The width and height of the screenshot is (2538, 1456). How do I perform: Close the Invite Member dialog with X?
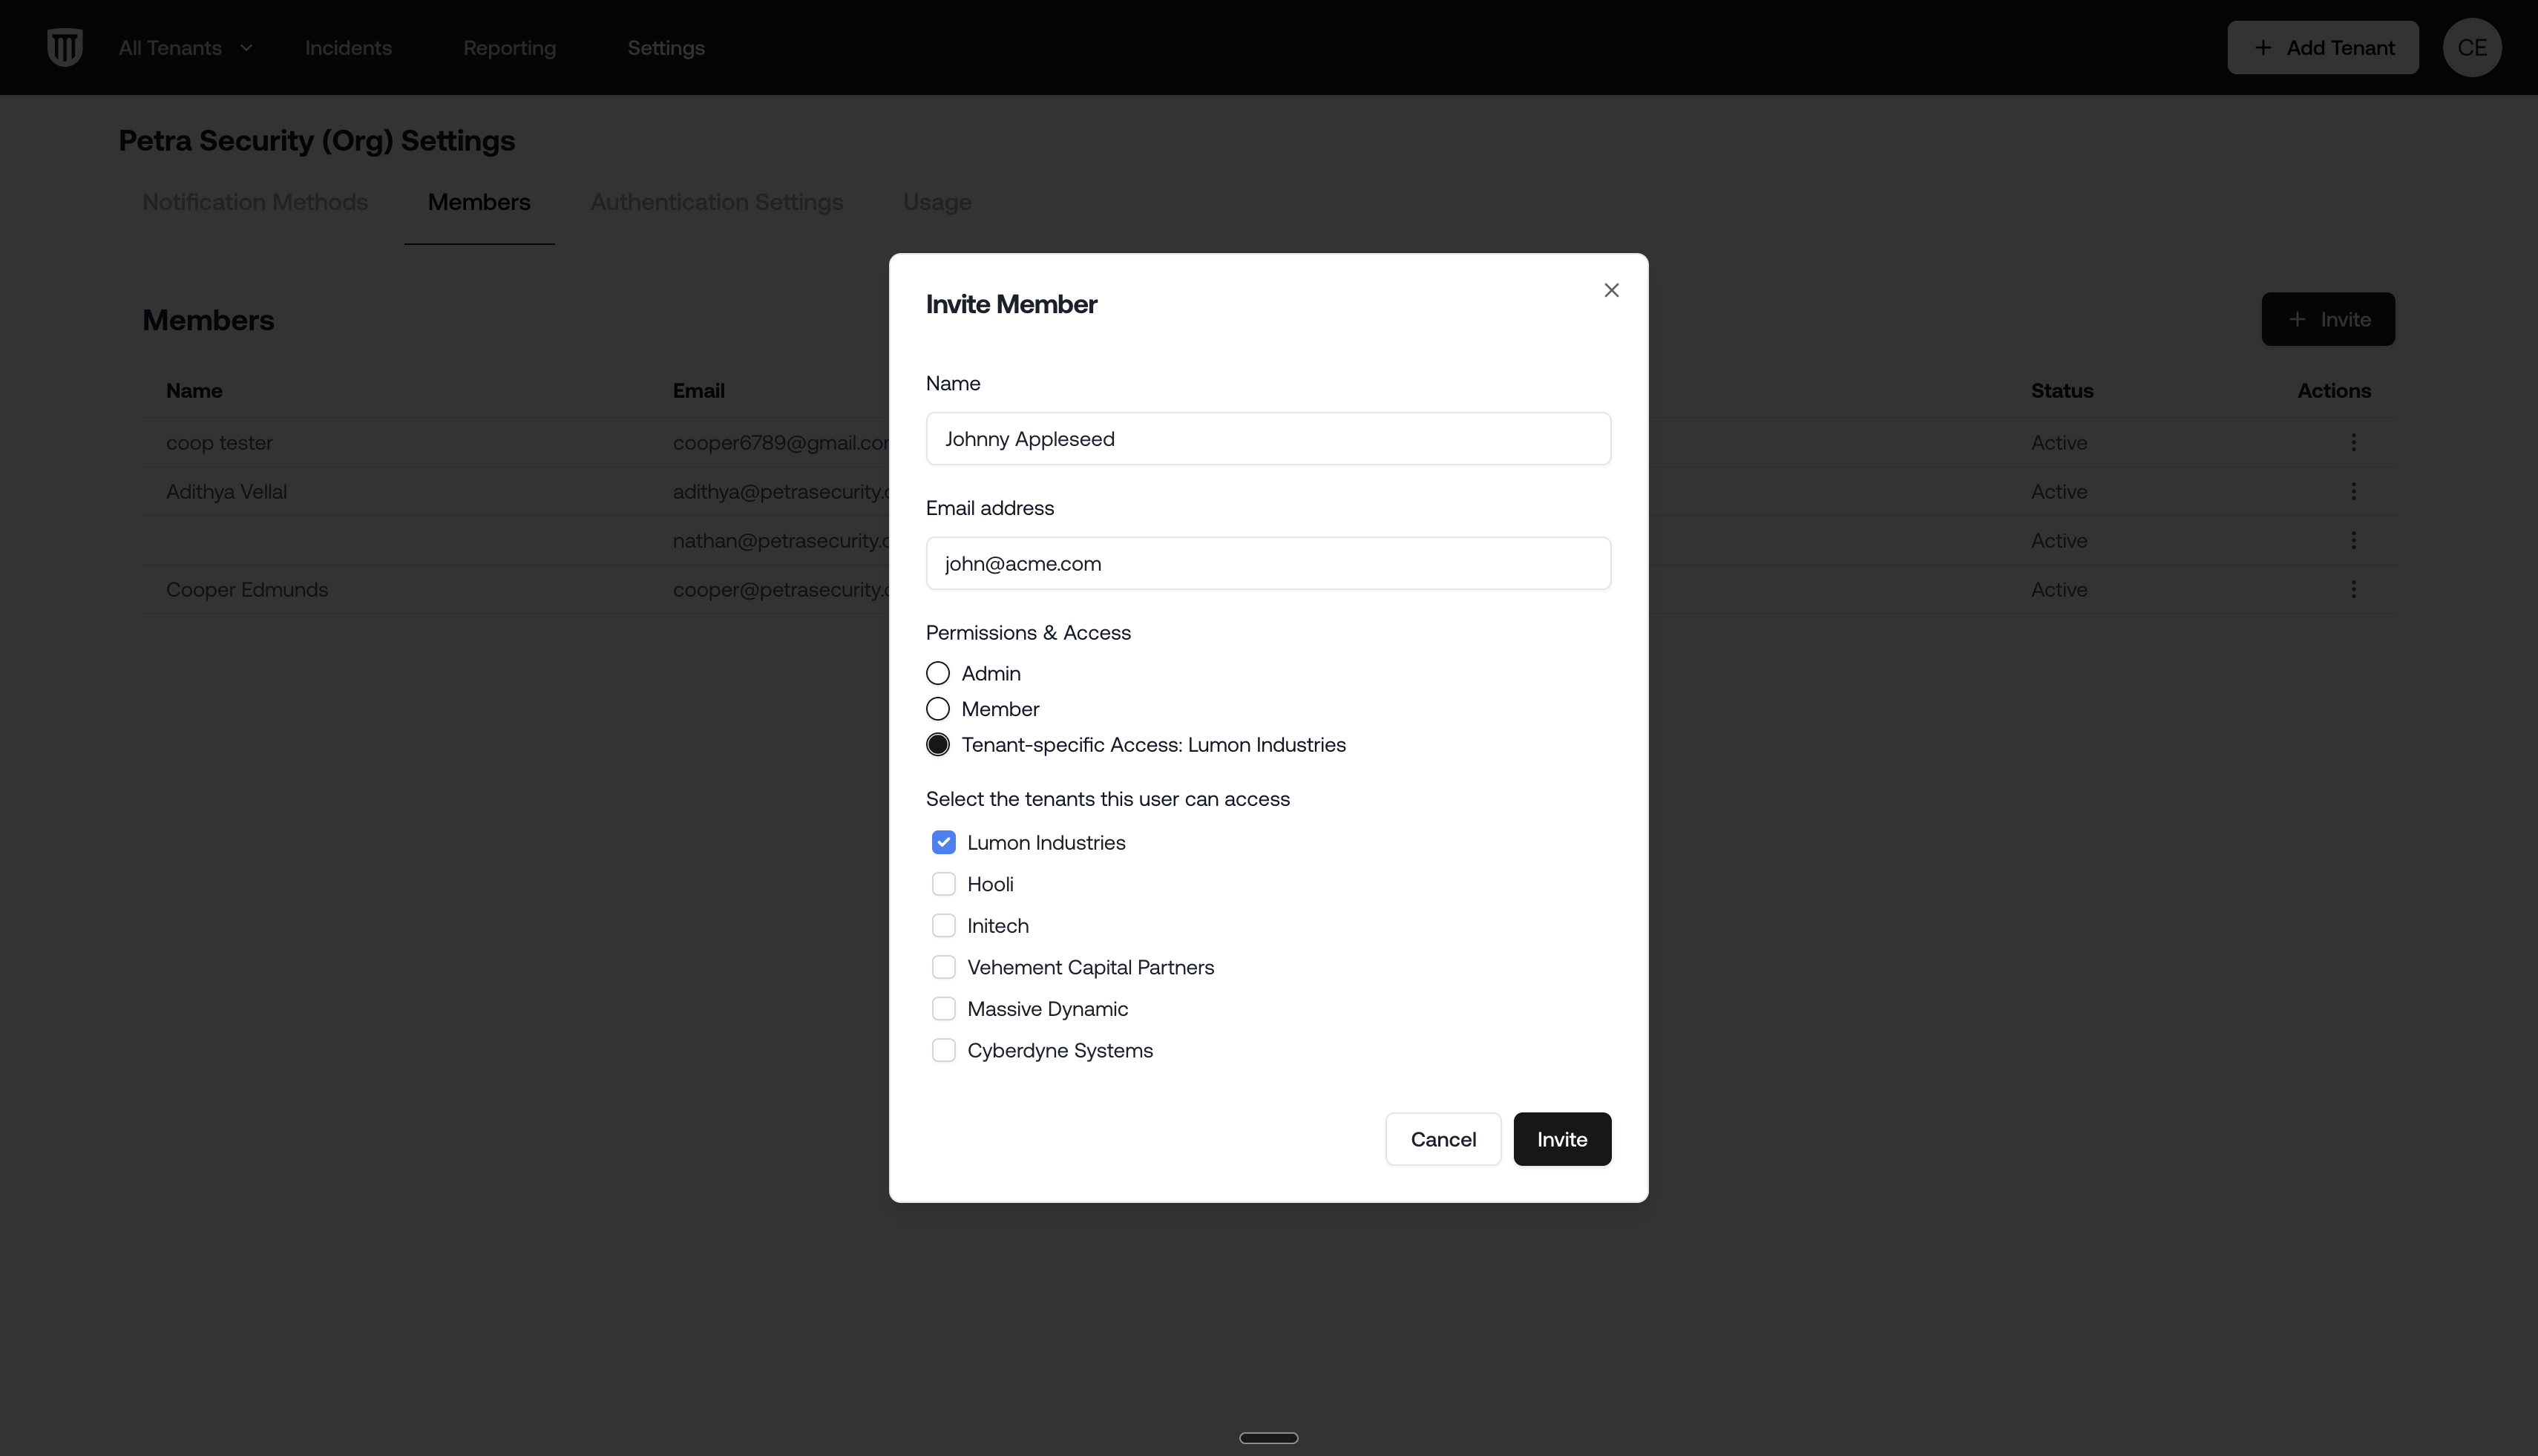click(1611, 290)
